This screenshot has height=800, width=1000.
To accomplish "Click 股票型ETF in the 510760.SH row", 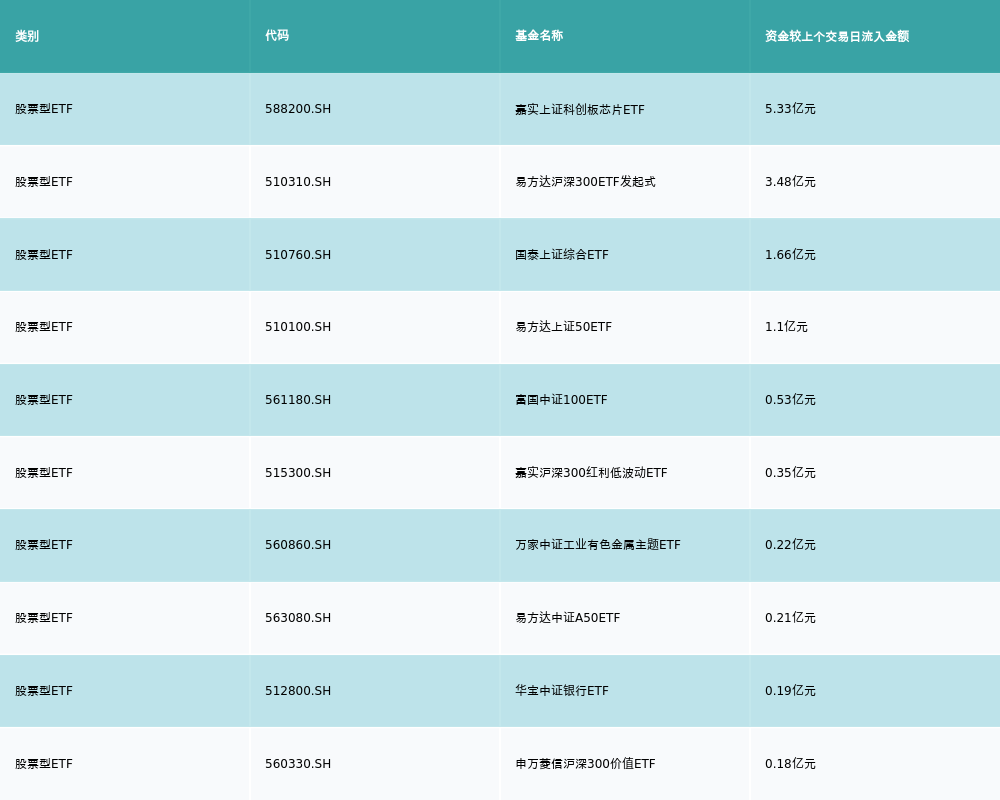I will click(44, 255).
